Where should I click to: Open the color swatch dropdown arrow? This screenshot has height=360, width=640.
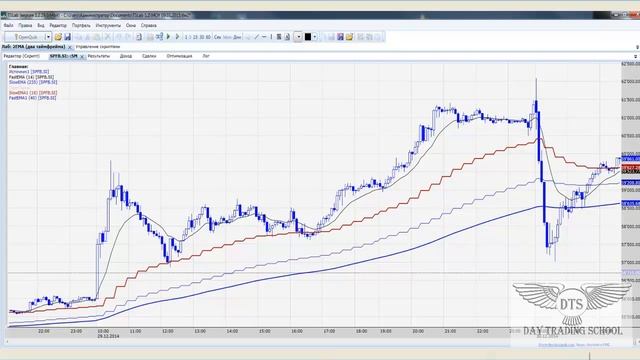(x=315, y=37)
